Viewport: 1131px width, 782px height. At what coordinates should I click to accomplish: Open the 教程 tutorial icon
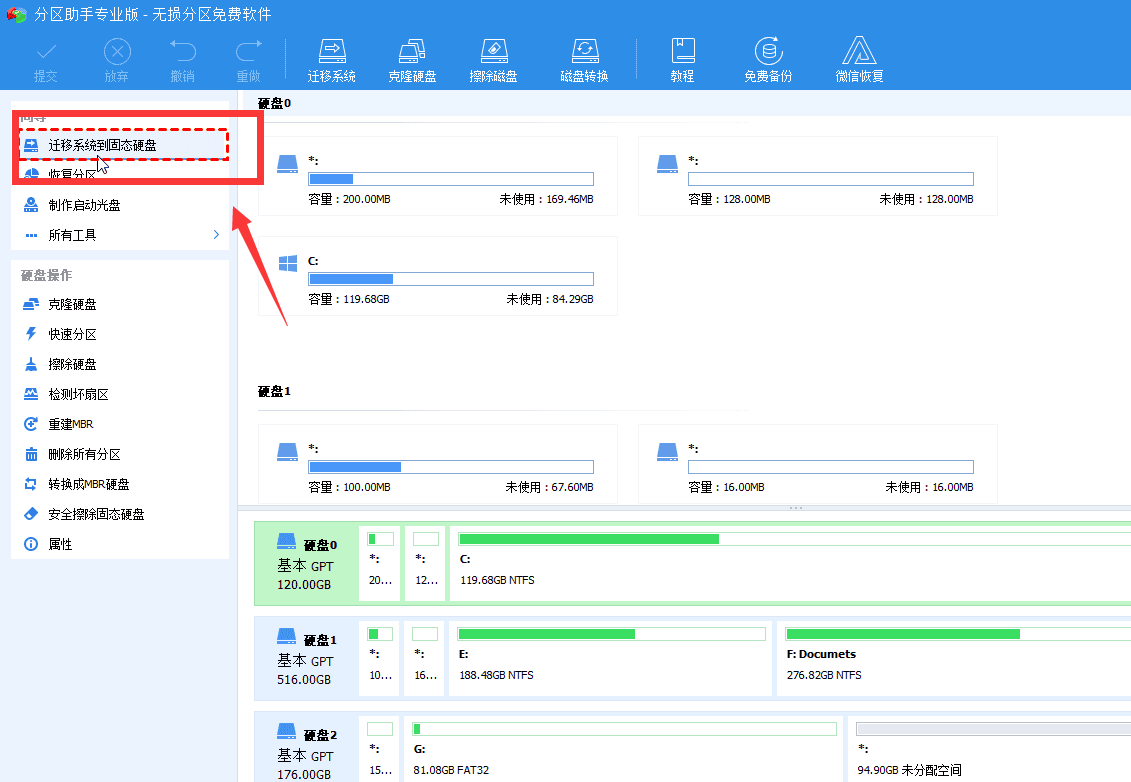(682, 61)
